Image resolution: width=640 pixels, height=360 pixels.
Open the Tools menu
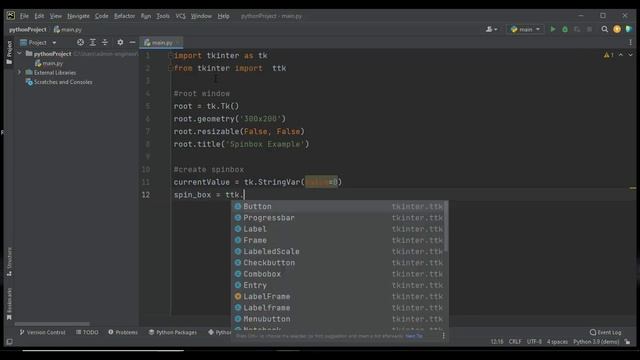(x=163, y=16)
